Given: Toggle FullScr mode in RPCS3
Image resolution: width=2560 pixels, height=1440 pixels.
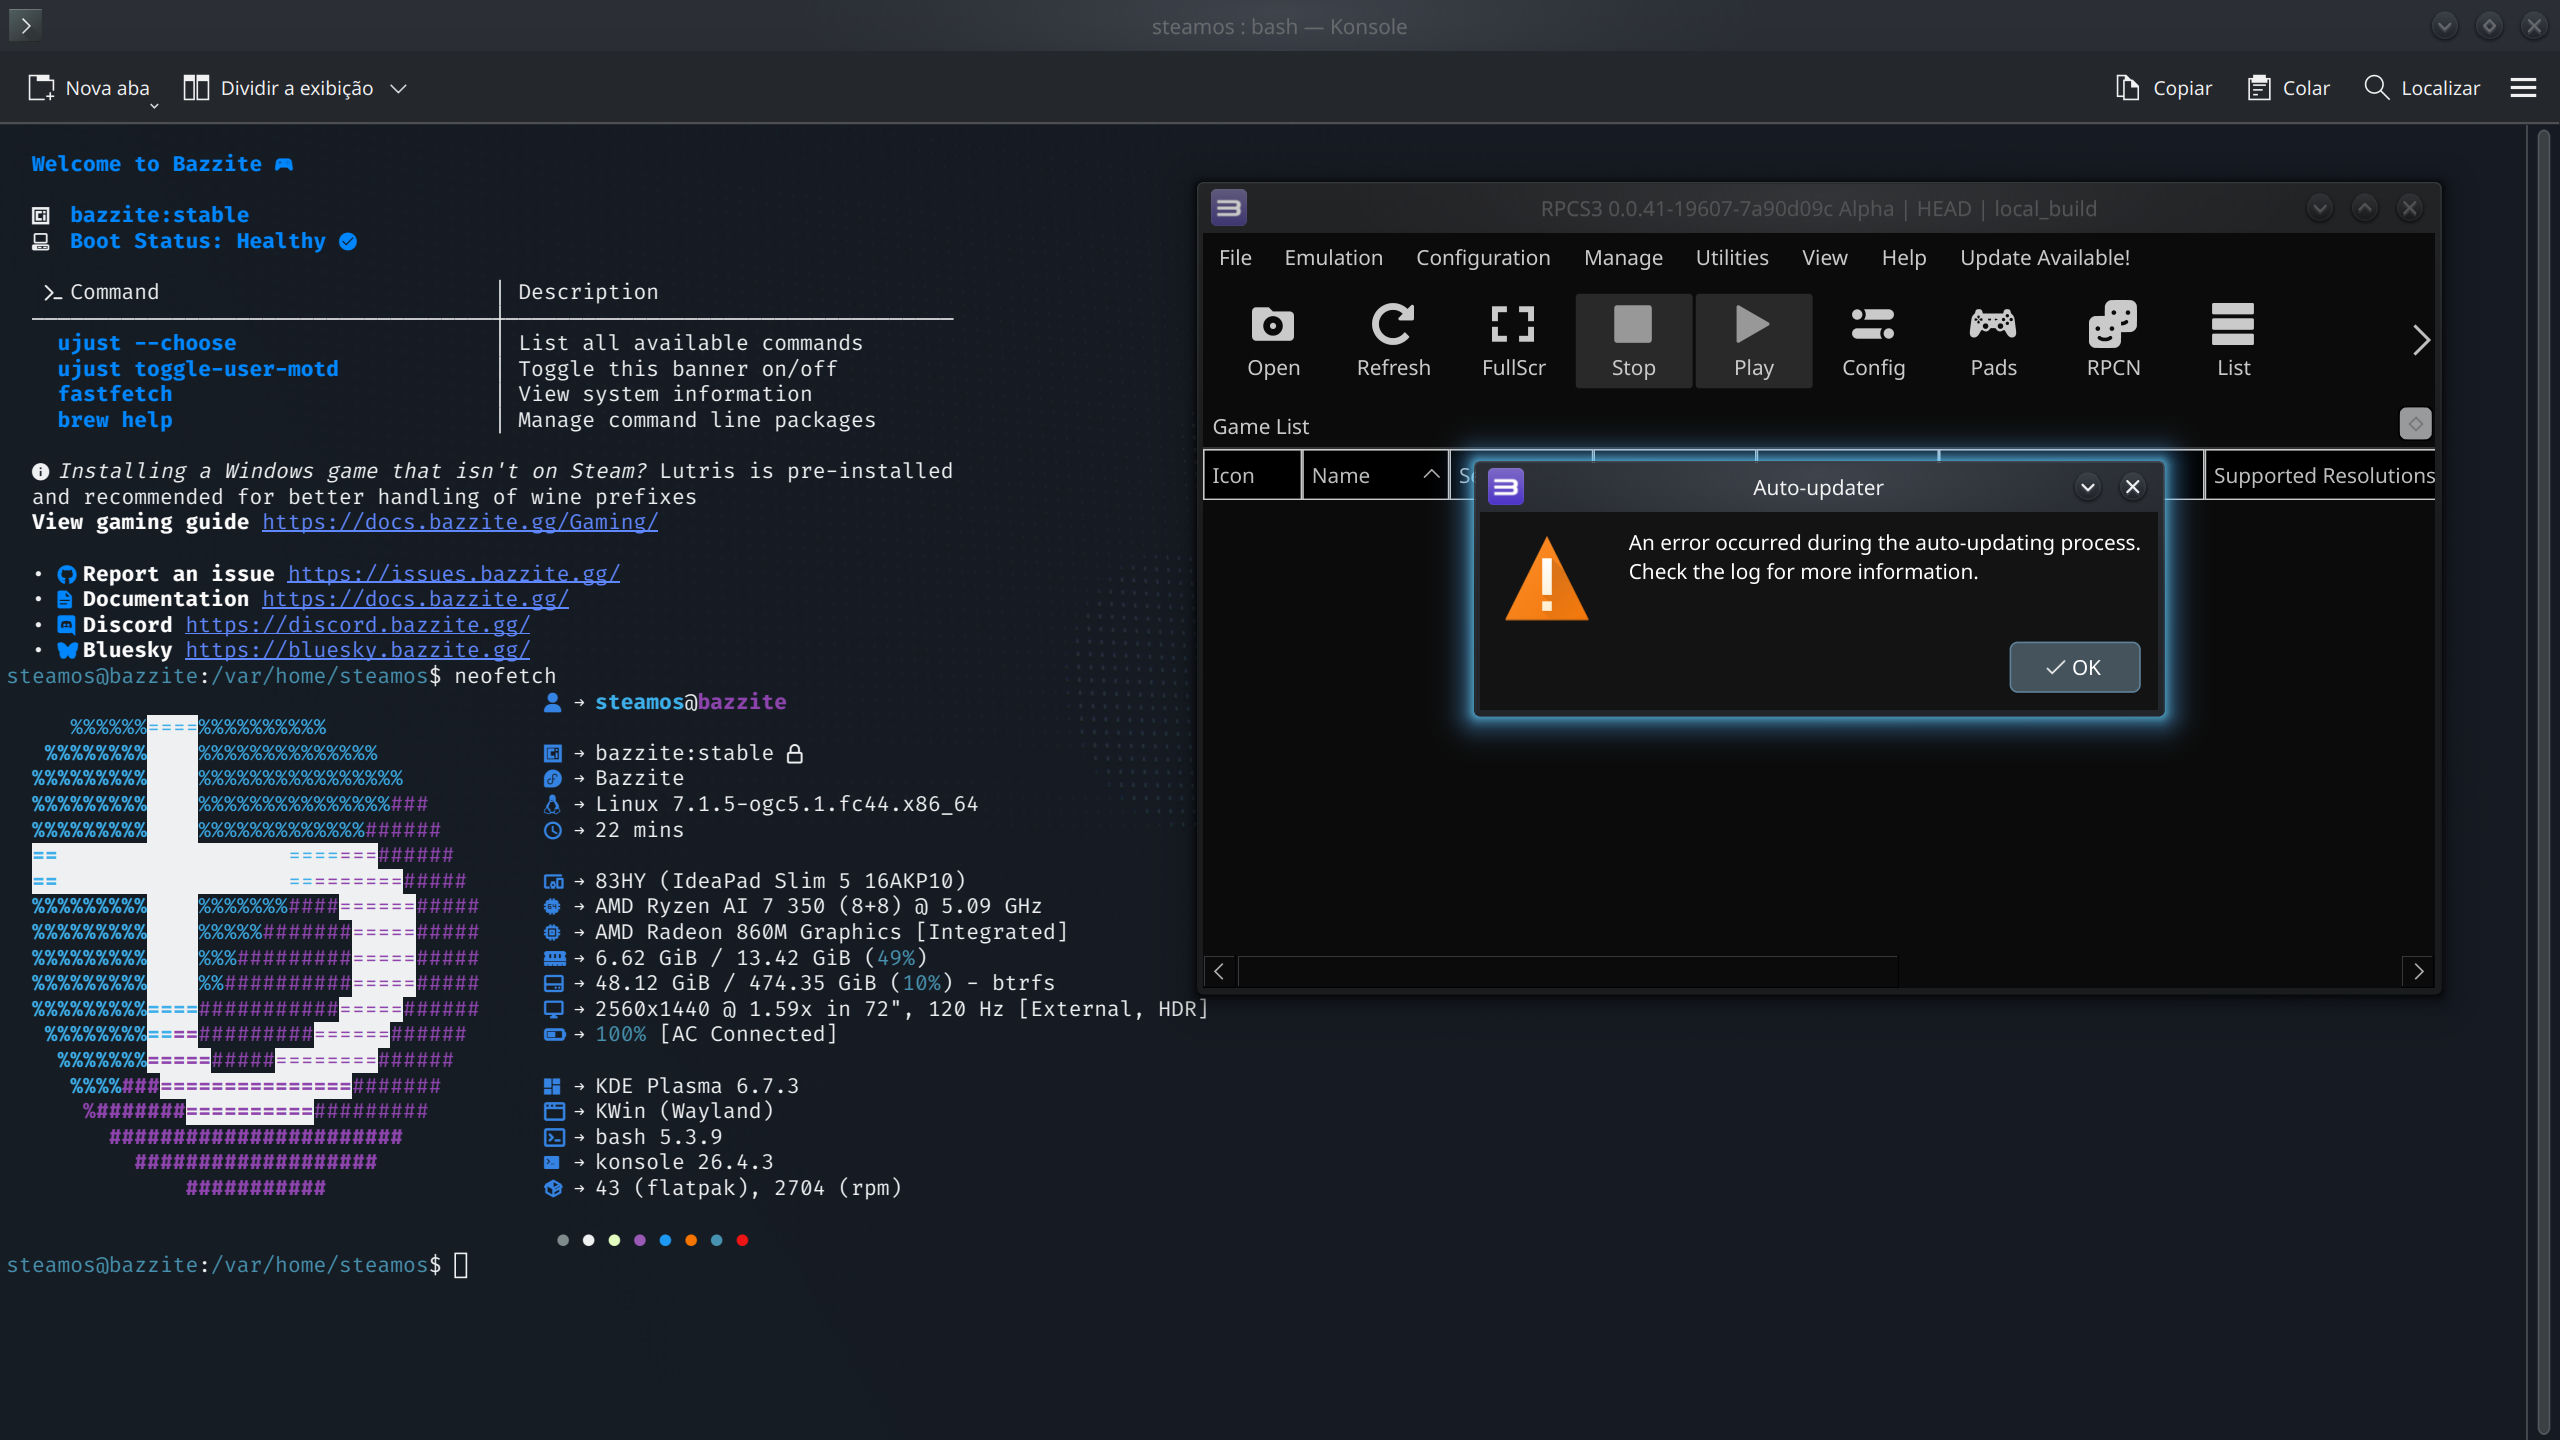Looking at the screenshot, I should [1513, 341].
